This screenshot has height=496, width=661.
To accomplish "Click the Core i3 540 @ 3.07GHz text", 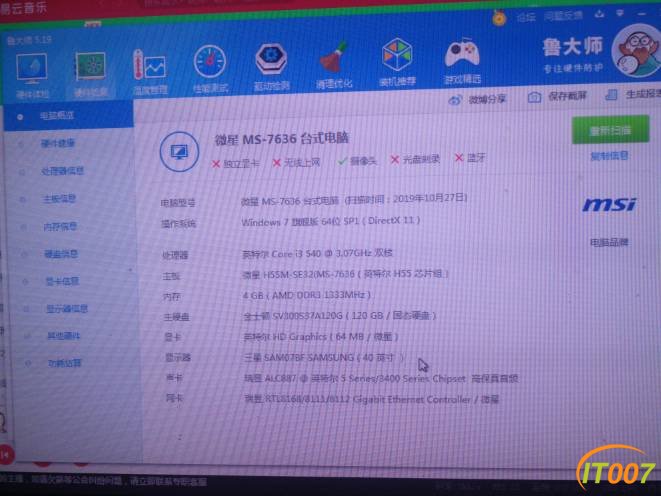I will pyautogui.click(x=318, y=253).
